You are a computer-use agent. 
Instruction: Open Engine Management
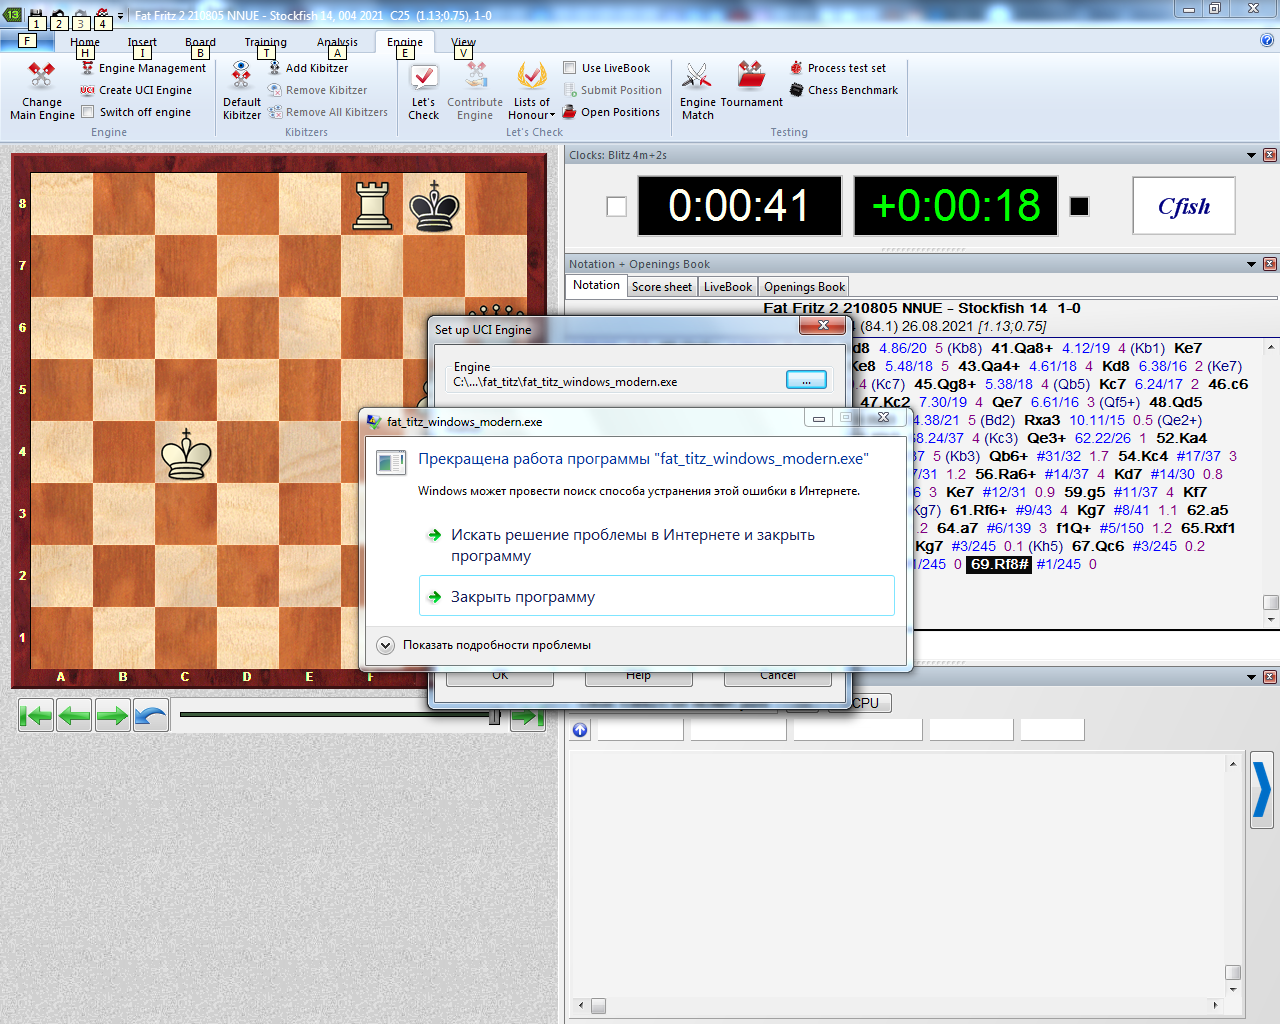tap(143, 68)
